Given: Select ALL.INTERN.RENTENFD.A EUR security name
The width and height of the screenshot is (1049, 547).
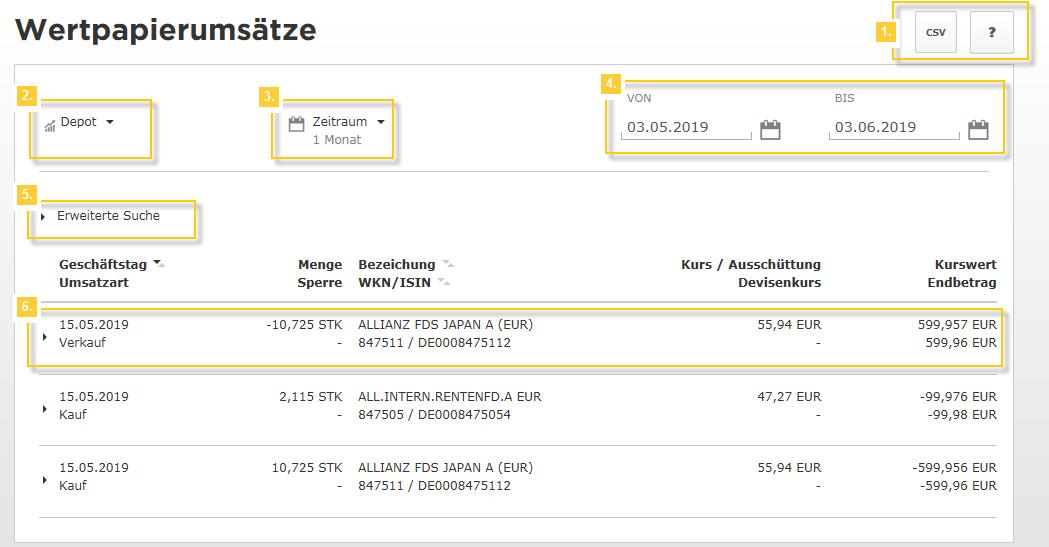Looking at the screenshot, I should [x=449, y=397].
